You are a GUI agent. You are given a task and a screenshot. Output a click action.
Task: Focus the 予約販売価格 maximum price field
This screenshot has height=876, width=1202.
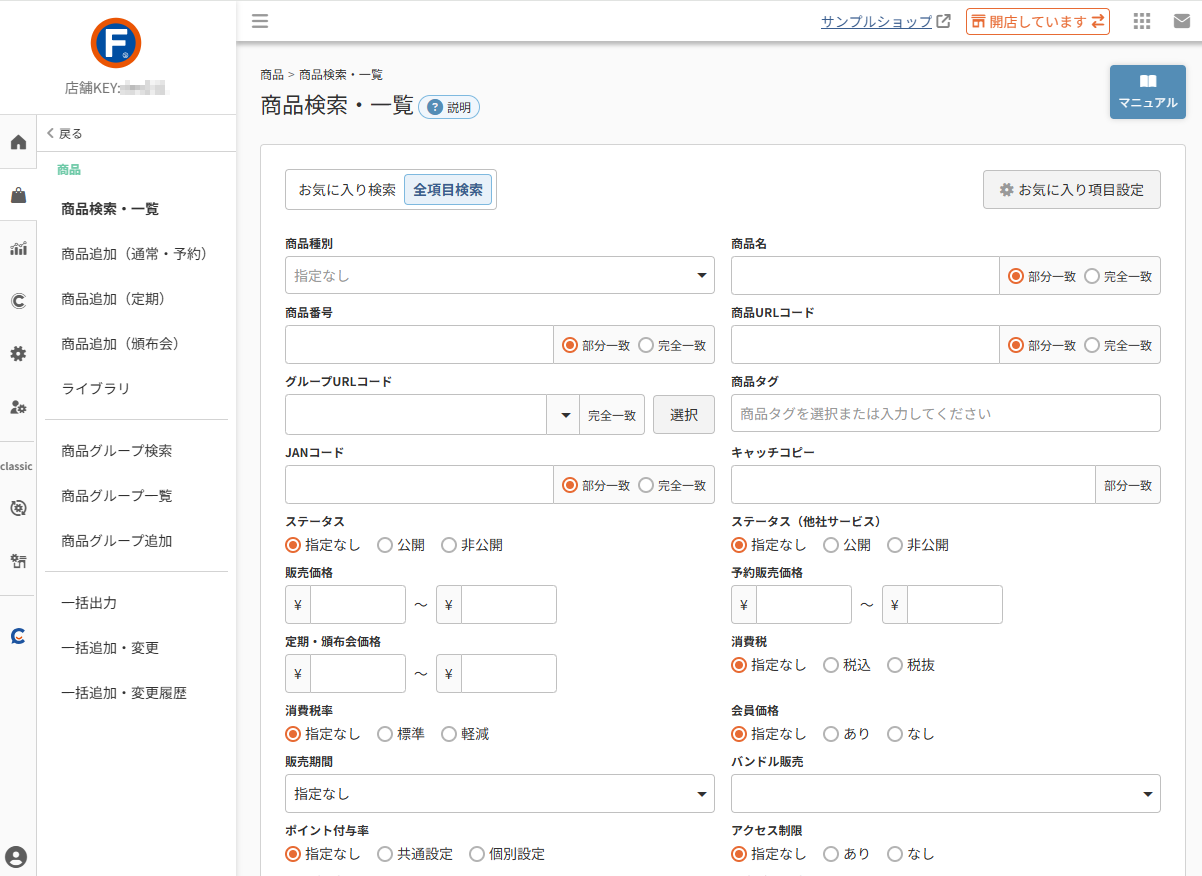click(x=954, y=605)
